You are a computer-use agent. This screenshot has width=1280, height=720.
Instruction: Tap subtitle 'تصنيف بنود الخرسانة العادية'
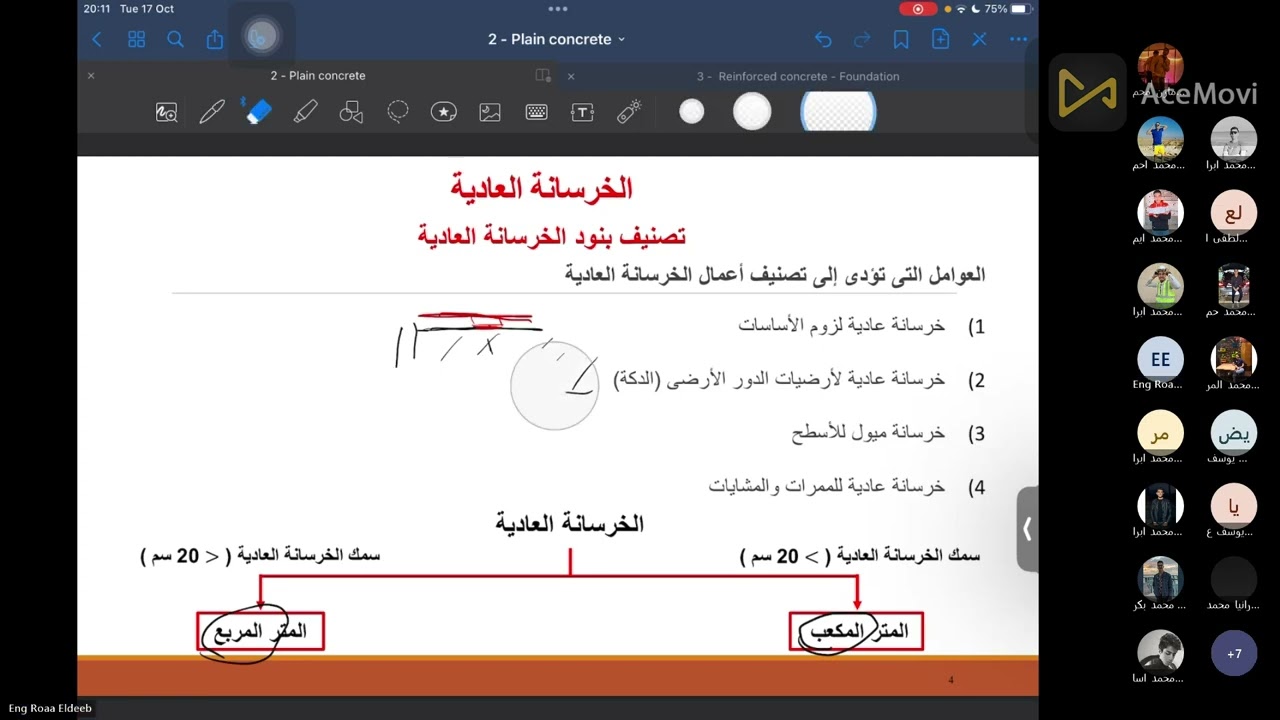[x=551, y=237]
